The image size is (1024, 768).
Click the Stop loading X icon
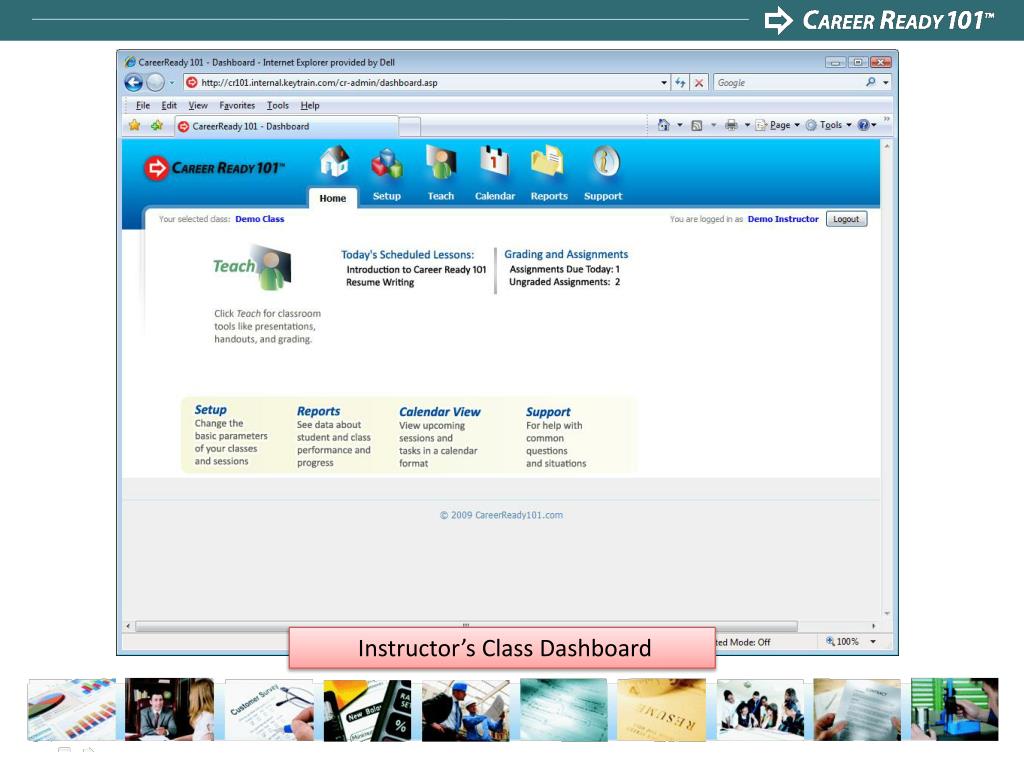point(699,82)
